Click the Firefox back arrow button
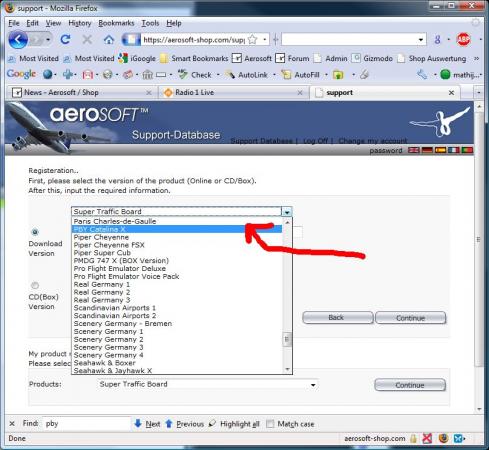This screenshot has width=489, height=450. 18,40
